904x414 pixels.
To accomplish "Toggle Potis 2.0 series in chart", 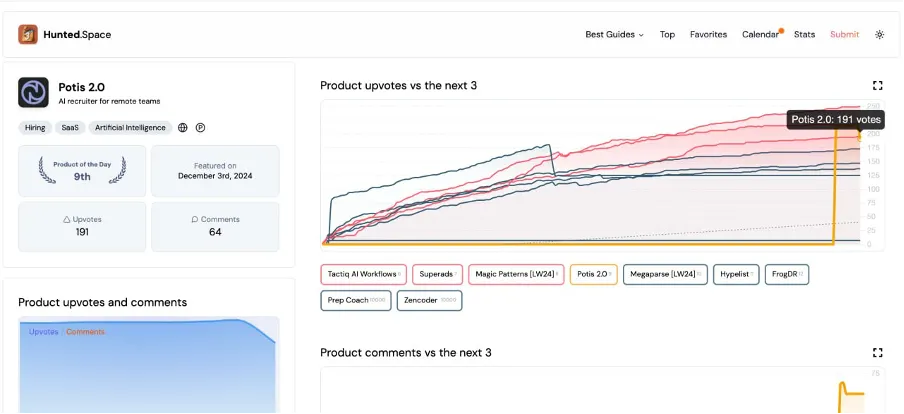I will (x=593, y=274).
